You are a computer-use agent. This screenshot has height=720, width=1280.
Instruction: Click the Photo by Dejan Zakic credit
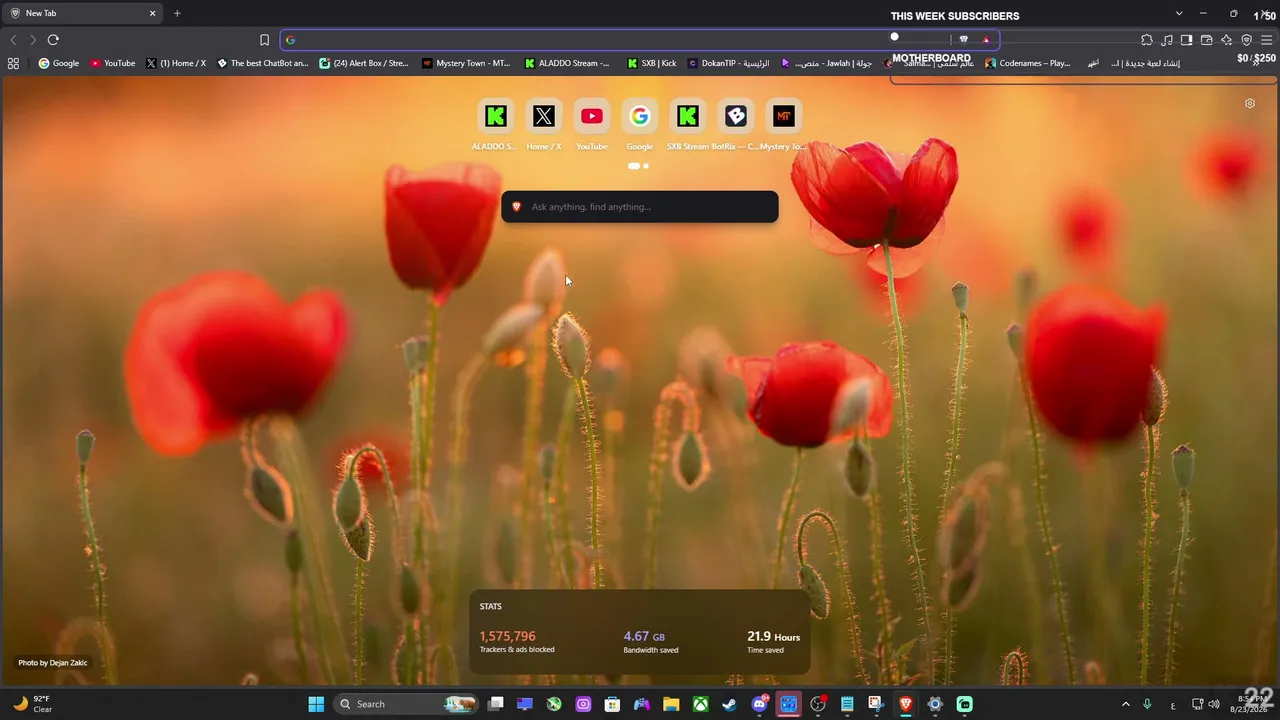53,663
